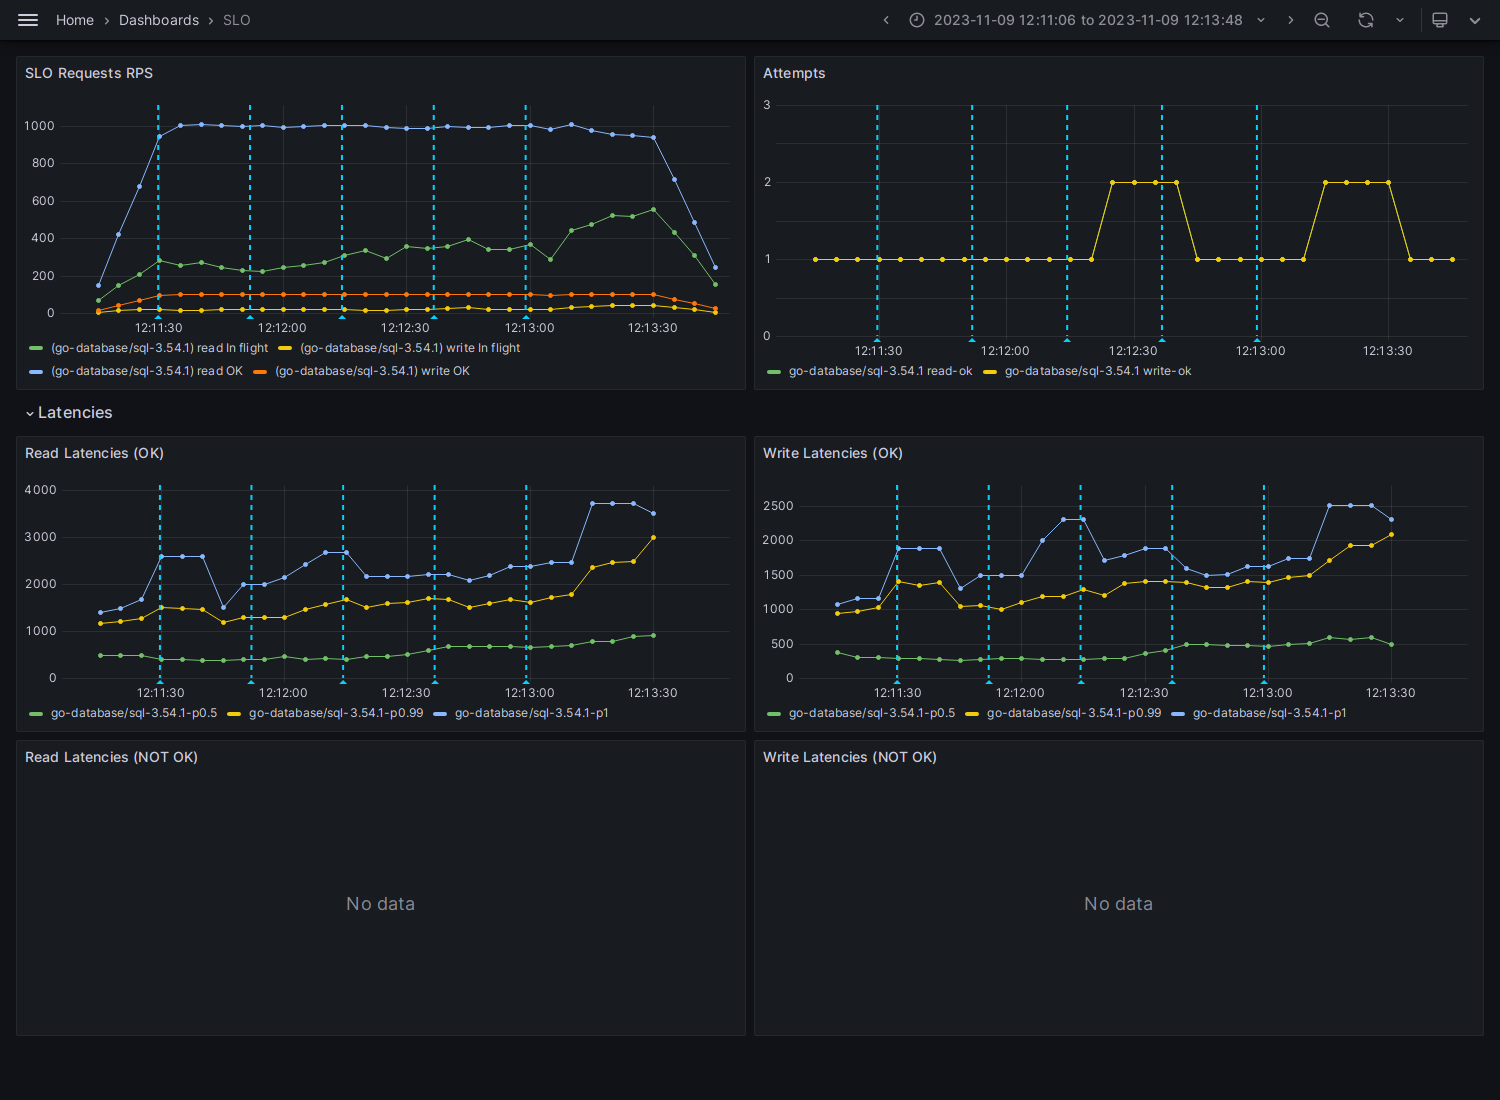Toggle p1 series in Write Latencies
The image size is (1500, 1100).
[x=1269, y=713]
